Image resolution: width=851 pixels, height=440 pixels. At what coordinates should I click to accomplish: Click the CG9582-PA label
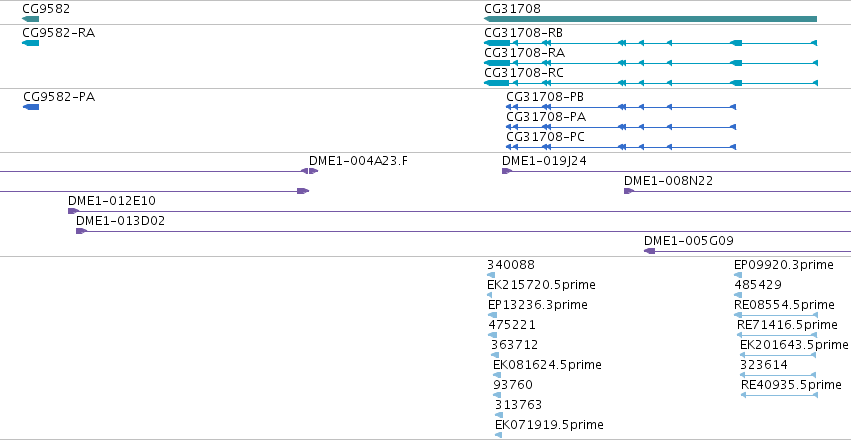click(59, 97)
